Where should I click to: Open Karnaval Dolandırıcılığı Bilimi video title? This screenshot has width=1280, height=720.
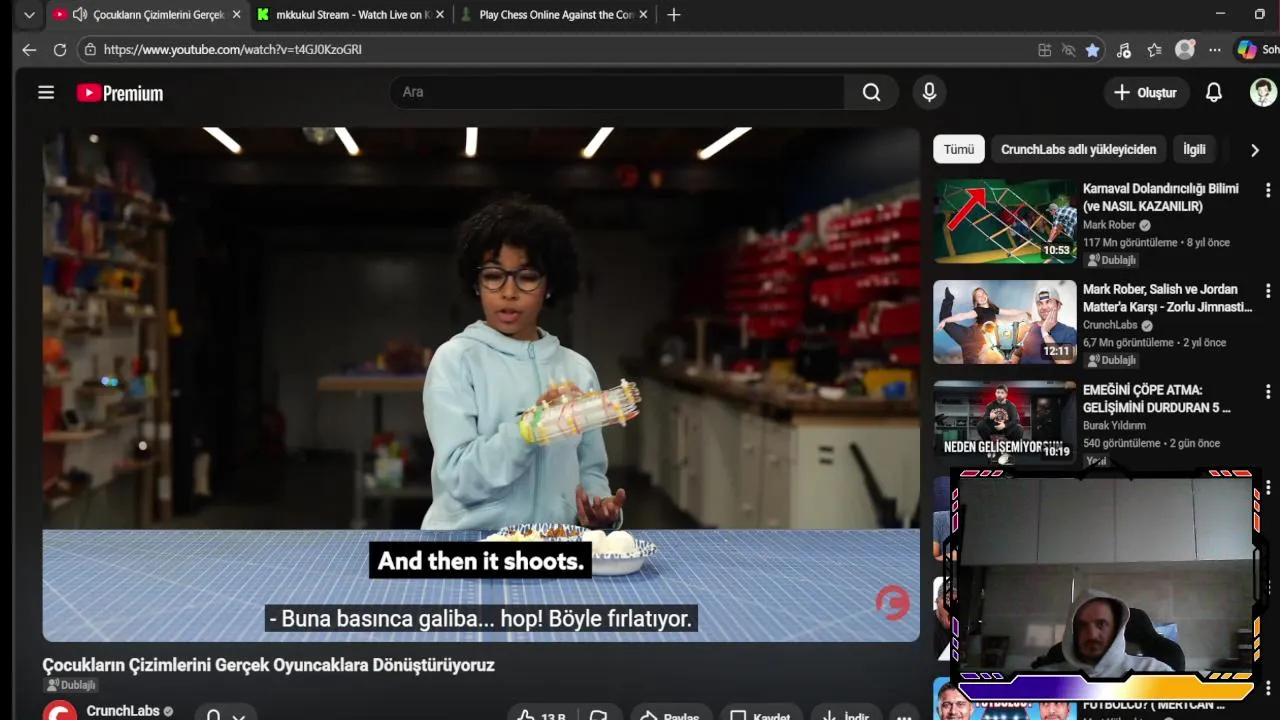click(1161, 197)
